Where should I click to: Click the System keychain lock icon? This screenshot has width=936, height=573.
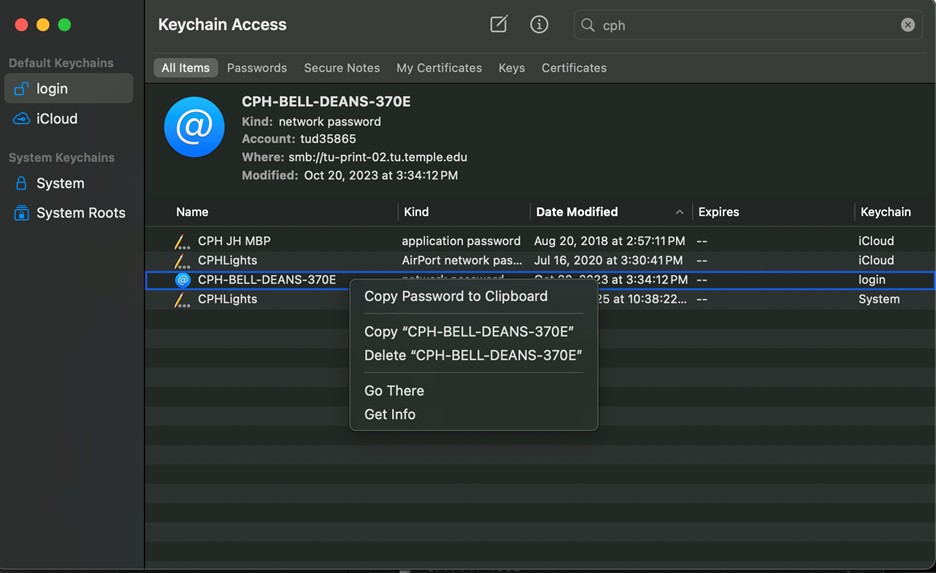21,184
